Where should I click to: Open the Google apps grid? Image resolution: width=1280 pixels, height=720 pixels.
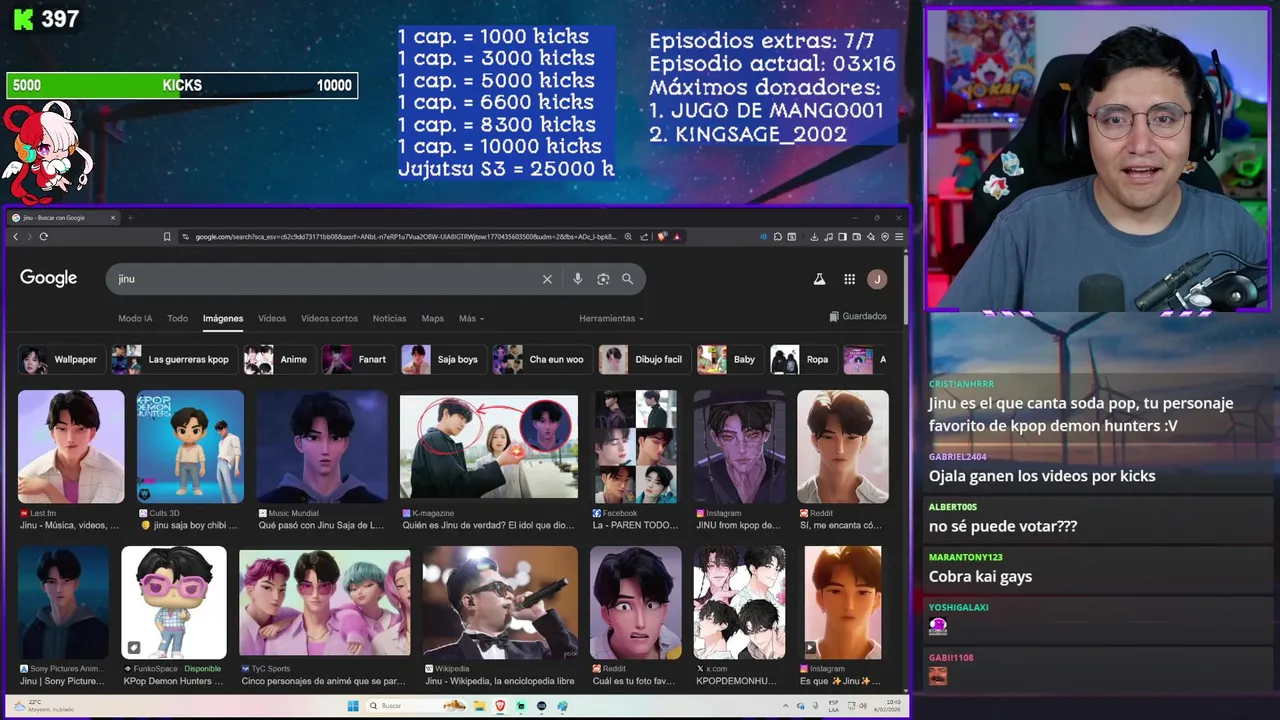849,279
